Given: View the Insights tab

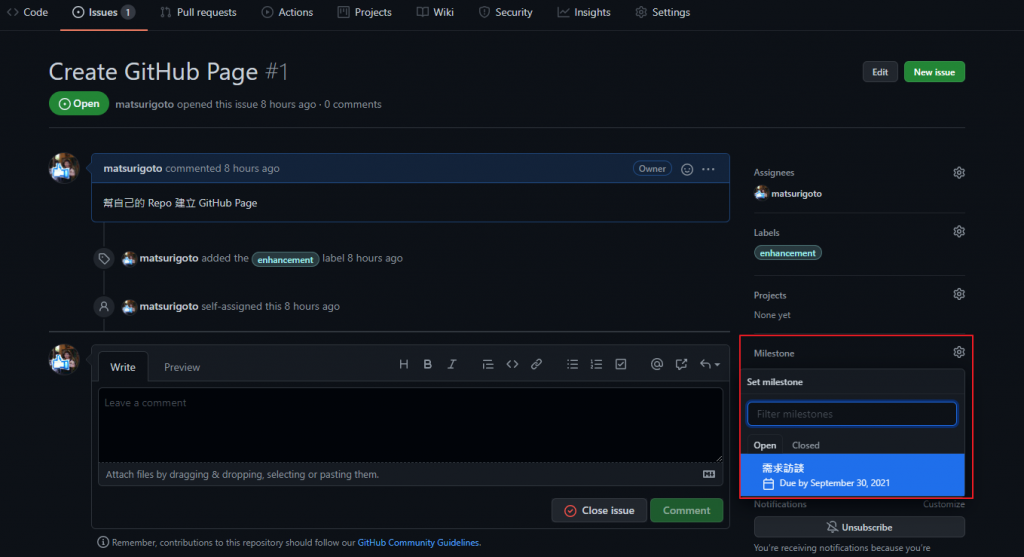Looking at the screenshot, I should 584,12.
